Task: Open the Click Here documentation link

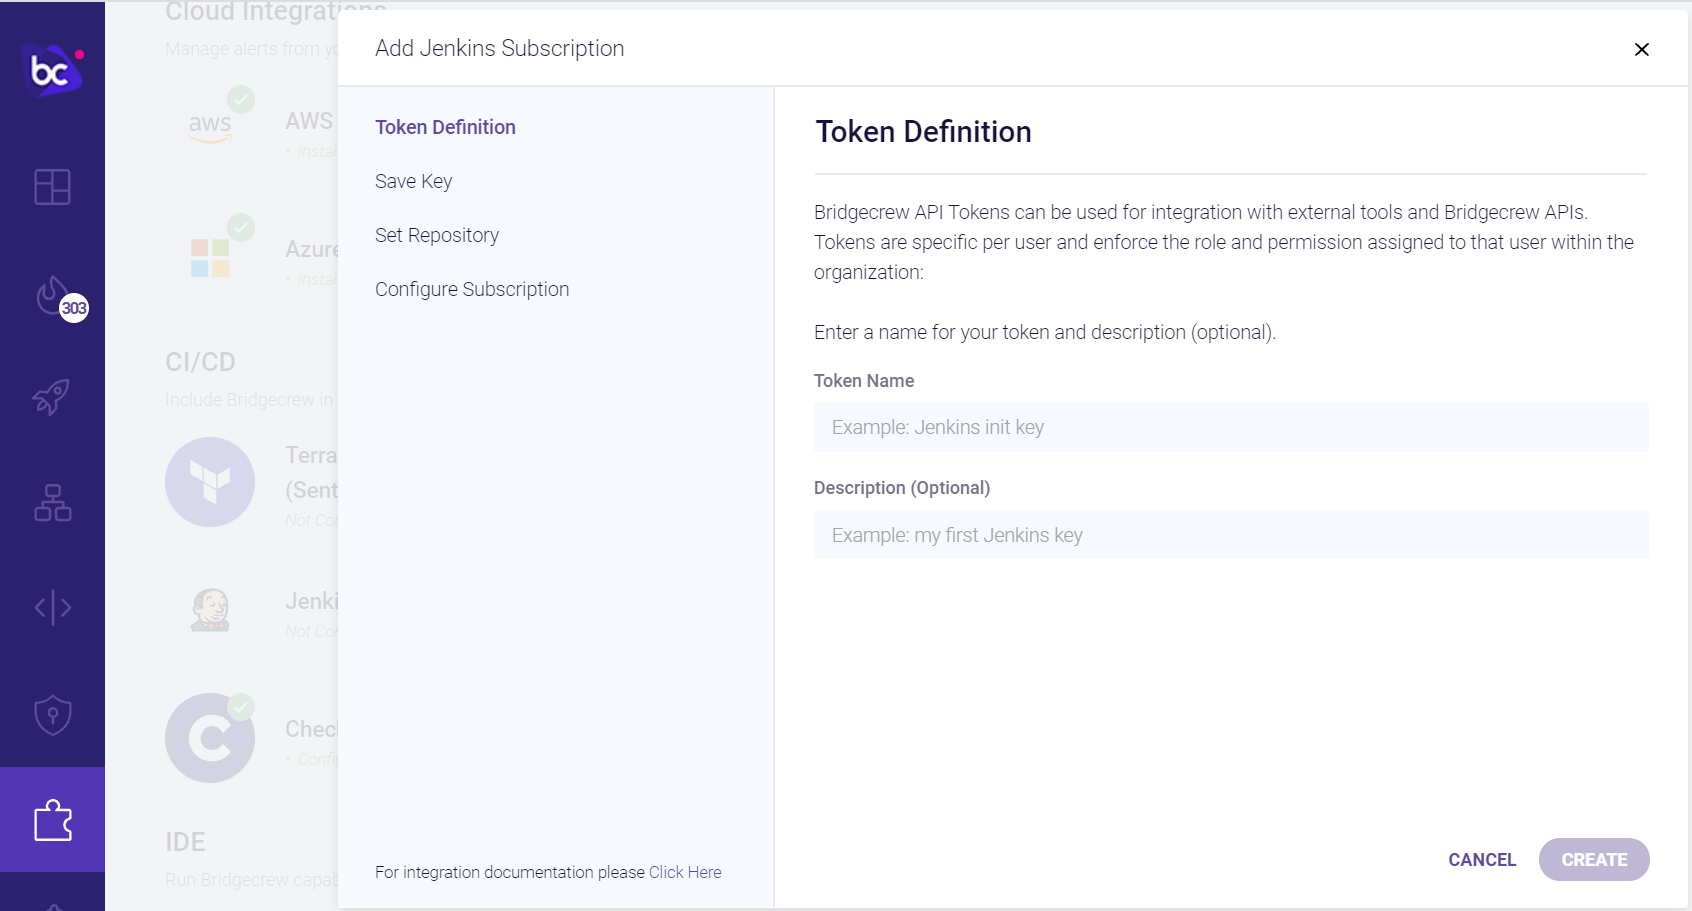Action: 685,872
